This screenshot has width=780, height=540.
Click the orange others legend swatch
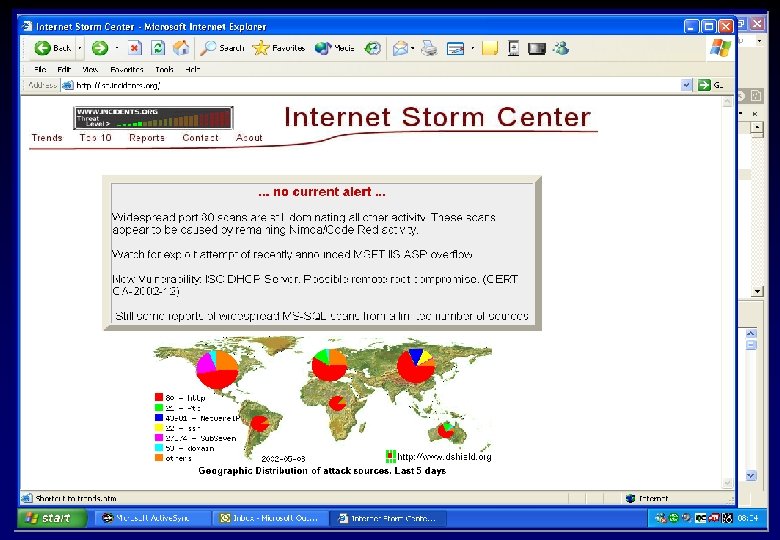(x=159, y=458)
